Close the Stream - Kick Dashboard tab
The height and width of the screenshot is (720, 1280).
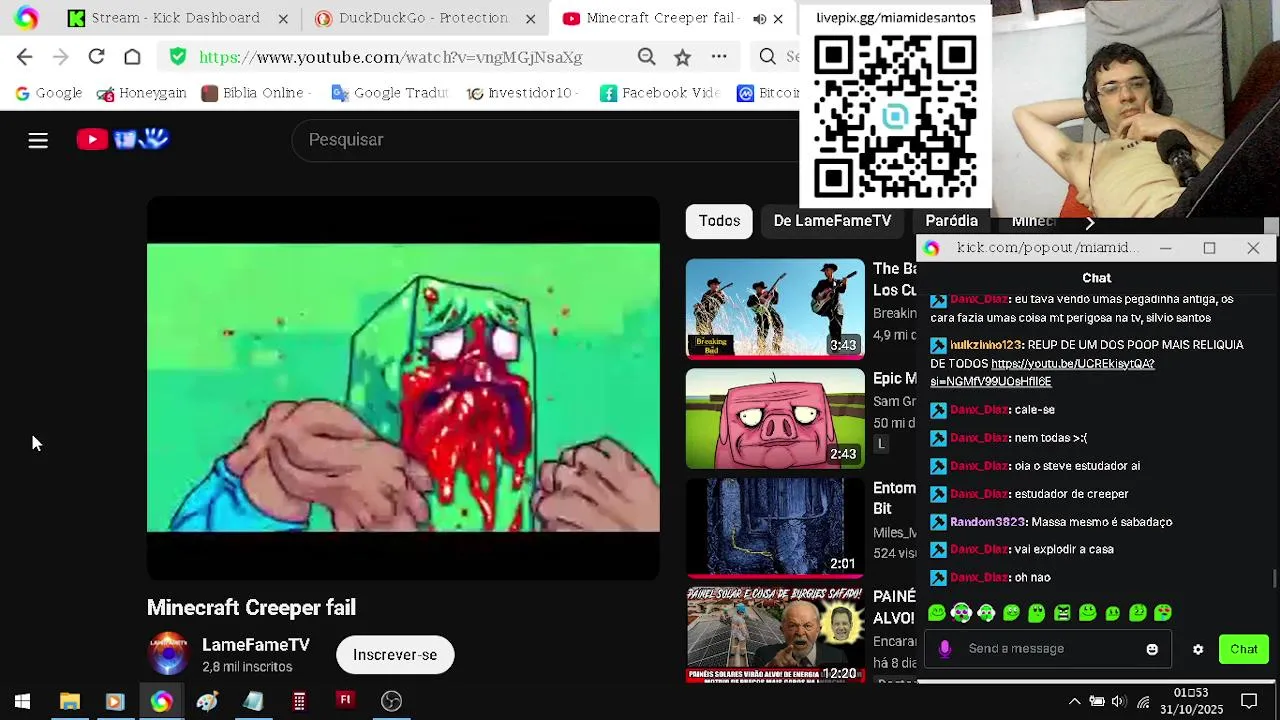pyautogui.click(x=283, y=18)
